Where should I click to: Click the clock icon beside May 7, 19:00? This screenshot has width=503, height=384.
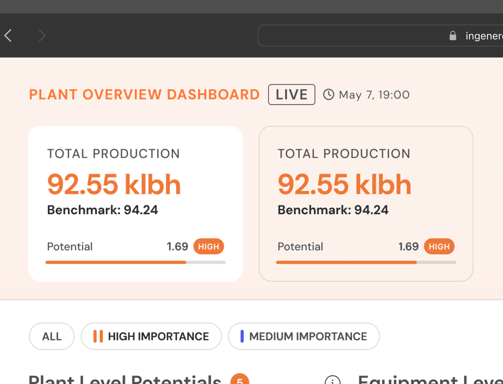pyautogui.click(x=328, y=95)
